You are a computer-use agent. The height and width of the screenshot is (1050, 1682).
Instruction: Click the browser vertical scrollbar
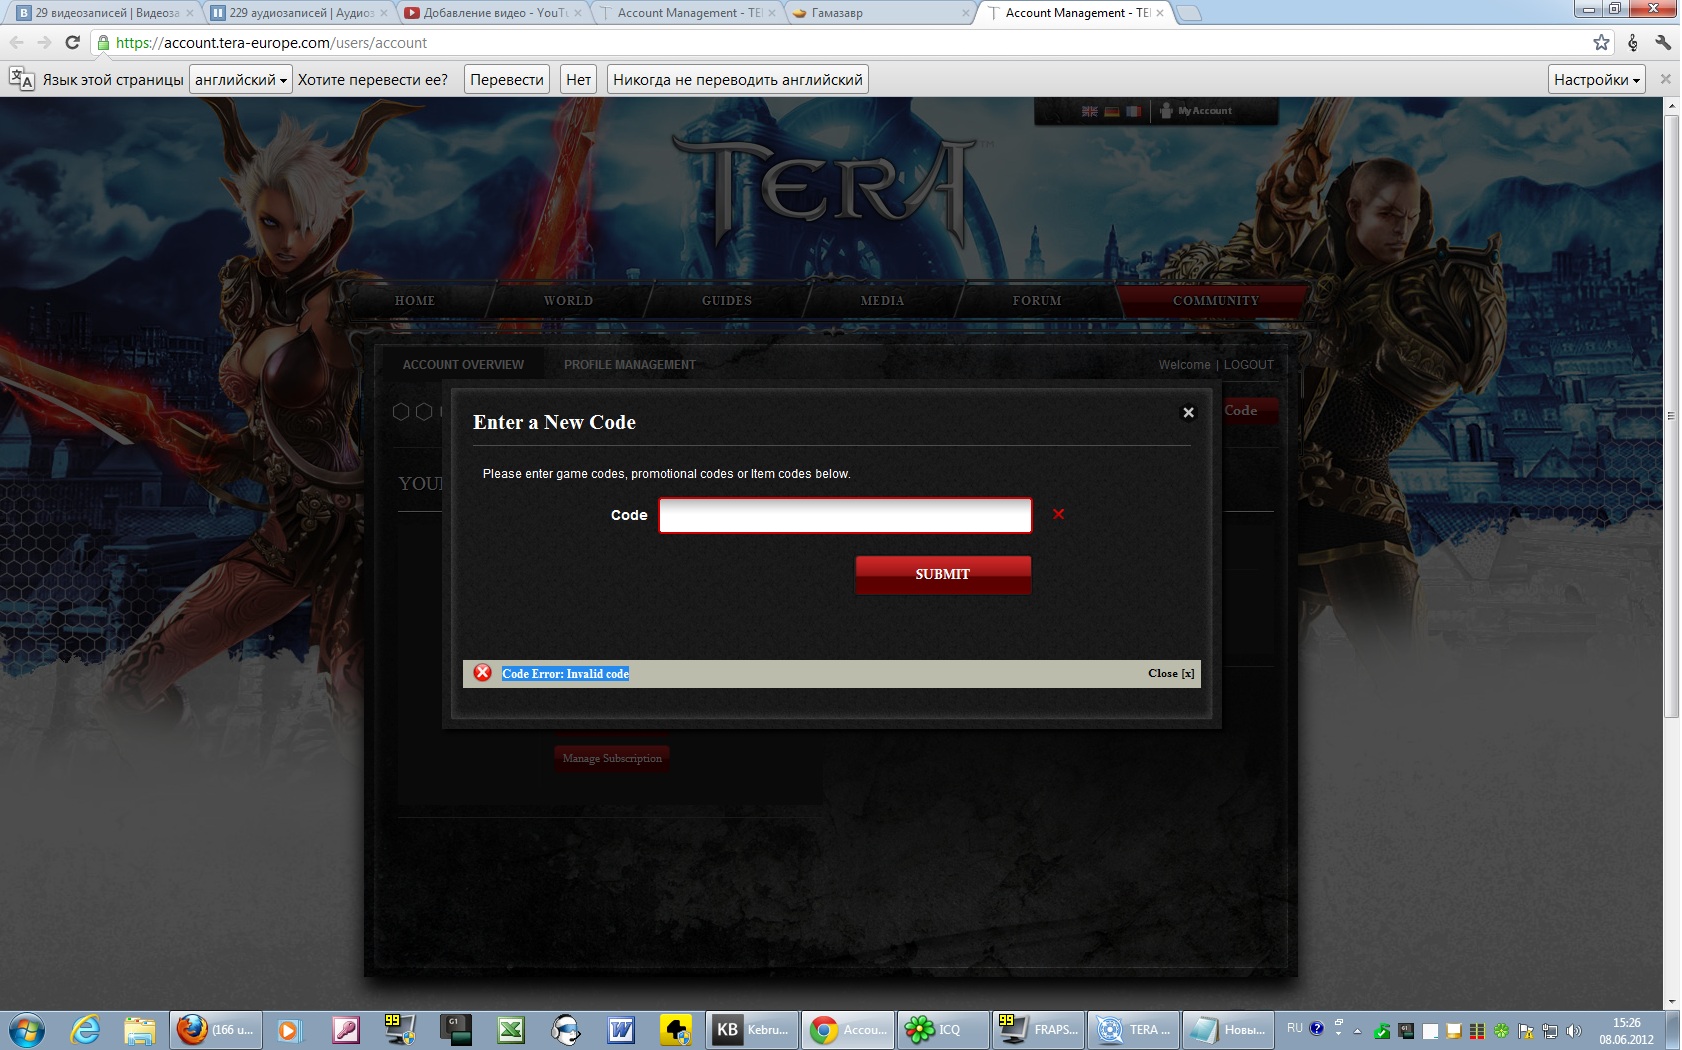(x=1671, y=416)
